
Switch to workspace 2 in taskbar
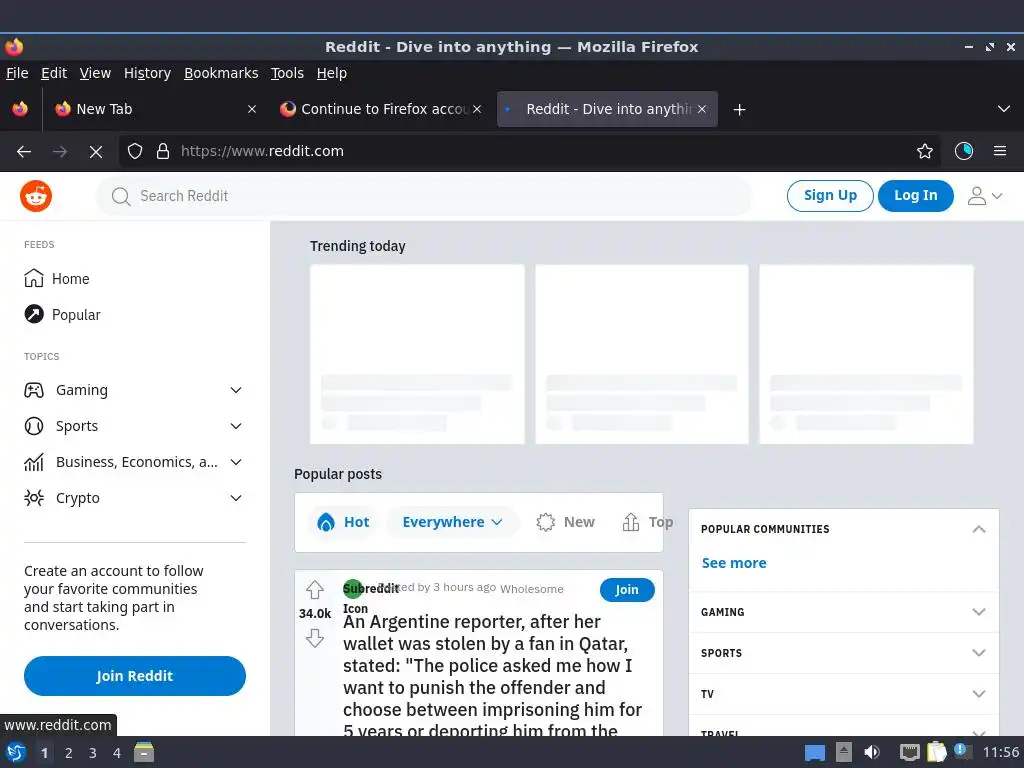click(x=69, y=753)
